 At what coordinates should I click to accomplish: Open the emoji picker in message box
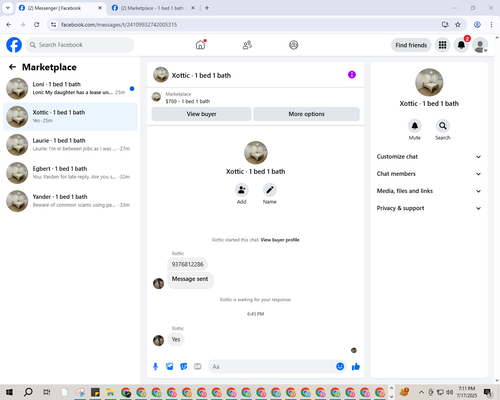point(340,367)
